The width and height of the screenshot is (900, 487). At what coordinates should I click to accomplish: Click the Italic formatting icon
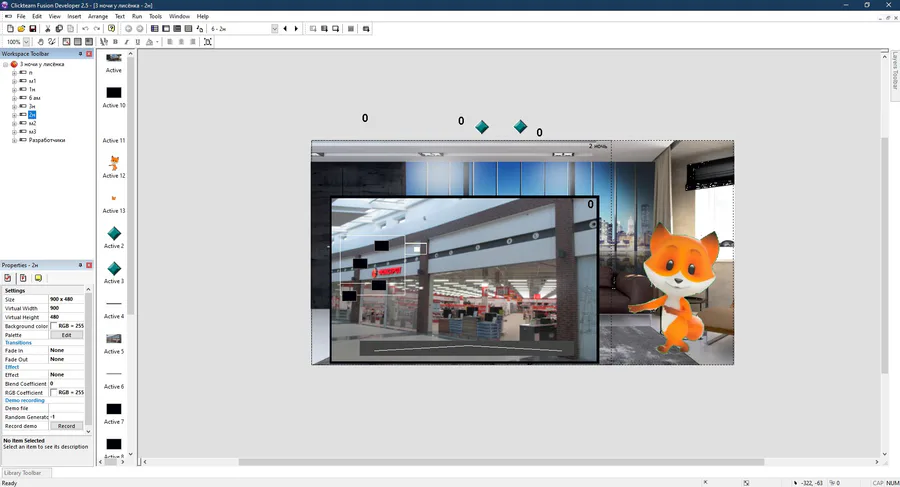126,42
